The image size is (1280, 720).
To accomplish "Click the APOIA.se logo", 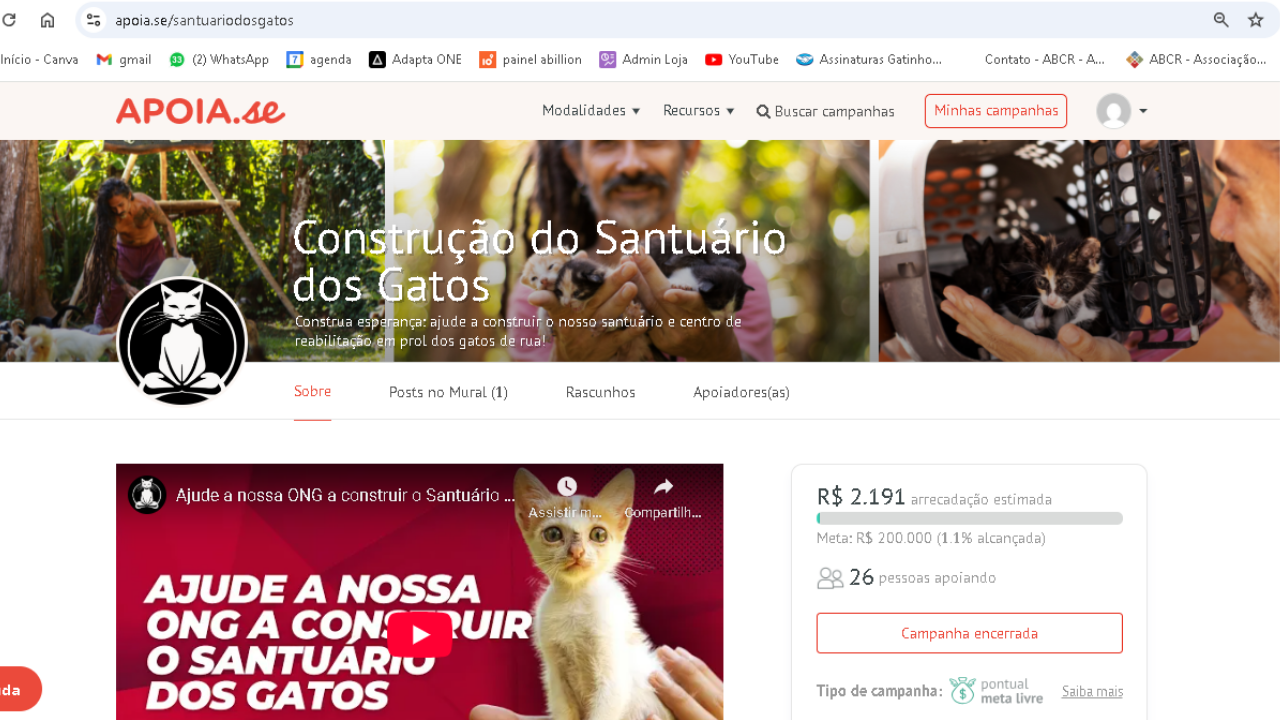I will tap(201, 111).
